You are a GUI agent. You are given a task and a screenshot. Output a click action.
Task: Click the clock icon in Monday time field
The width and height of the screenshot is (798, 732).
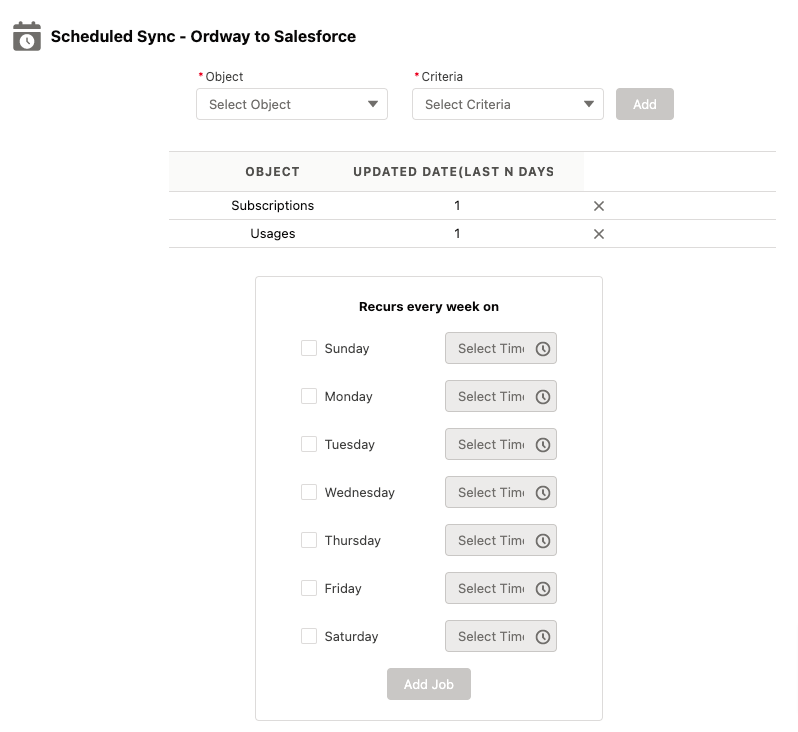pyautogui.click(x=543, y=397)
